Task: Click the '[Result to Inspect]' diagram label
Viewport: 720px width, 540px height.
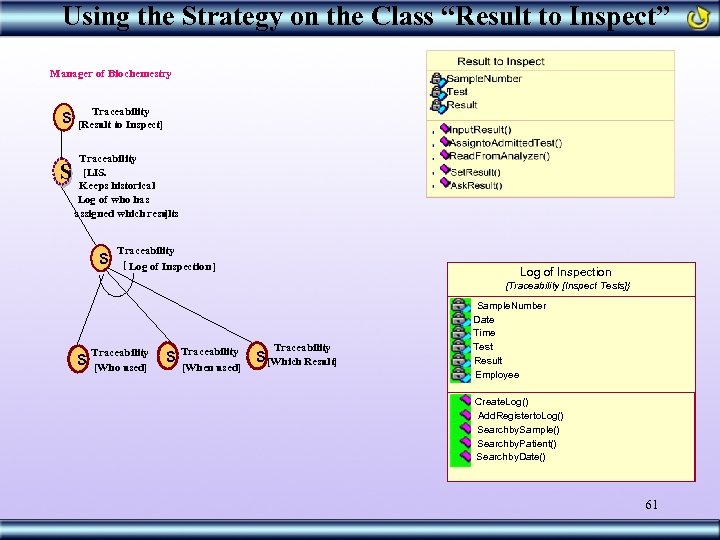Action: pyautogui.click(x=120, y=125)
